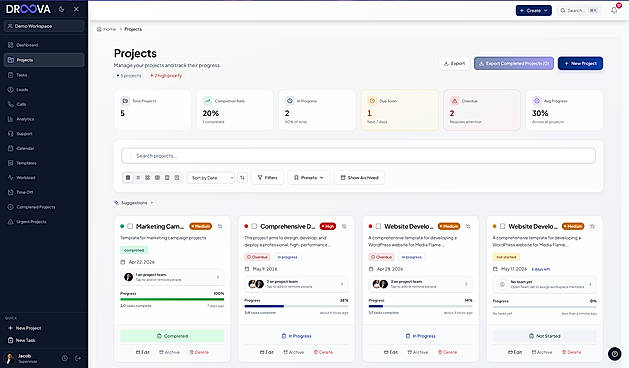The width and height of the screenshot is (629, 368).
Task: Expand team row on overdue Website Develo... card
Action: click(x=420, y=284)
